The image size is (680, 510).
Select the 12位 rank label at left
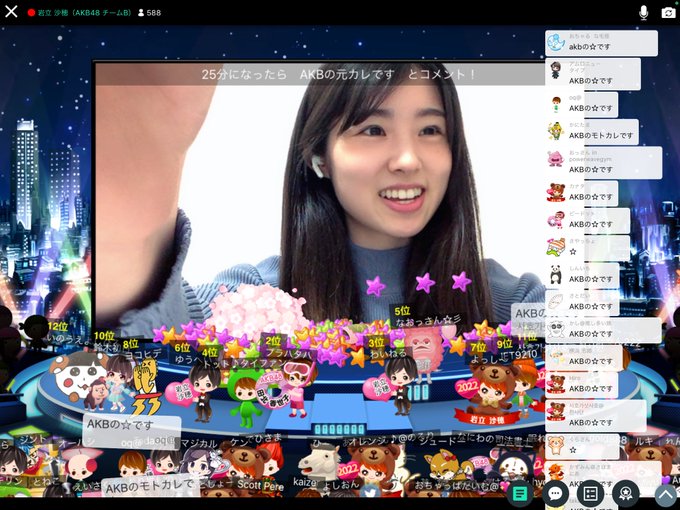[58, 327]
